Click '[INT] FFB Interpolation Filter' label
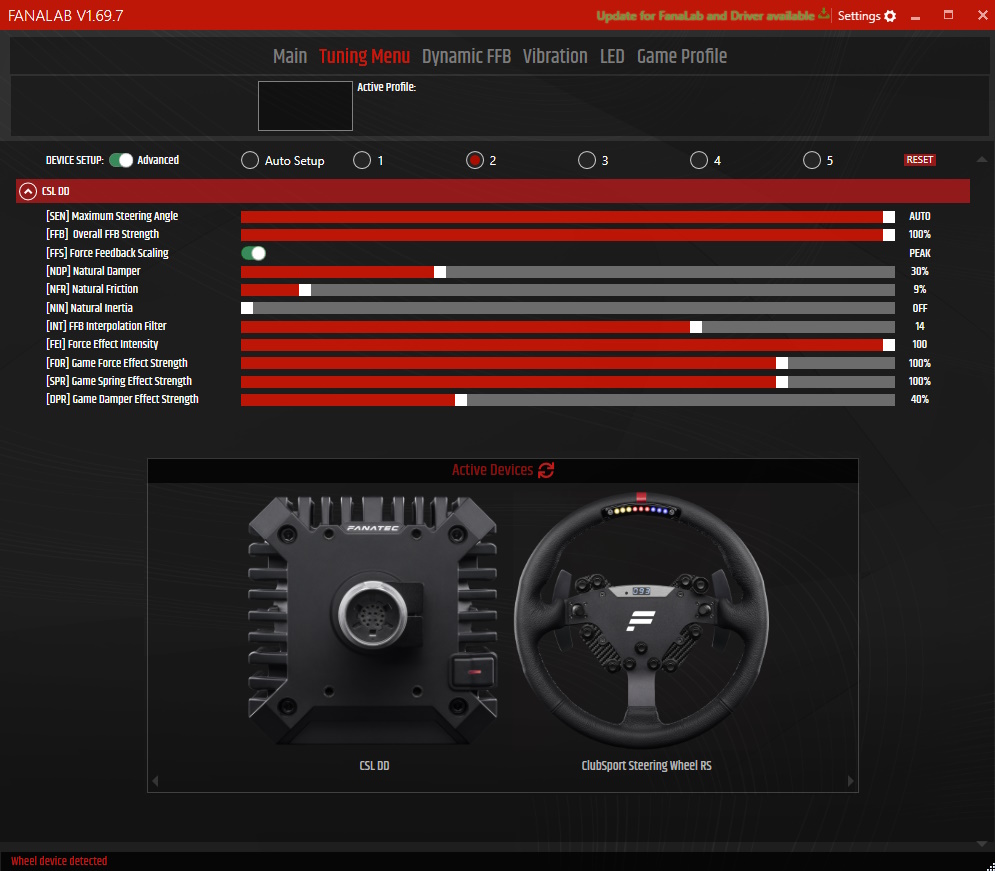Viewport: 995px width, 871px height. [x=106, y=326]
